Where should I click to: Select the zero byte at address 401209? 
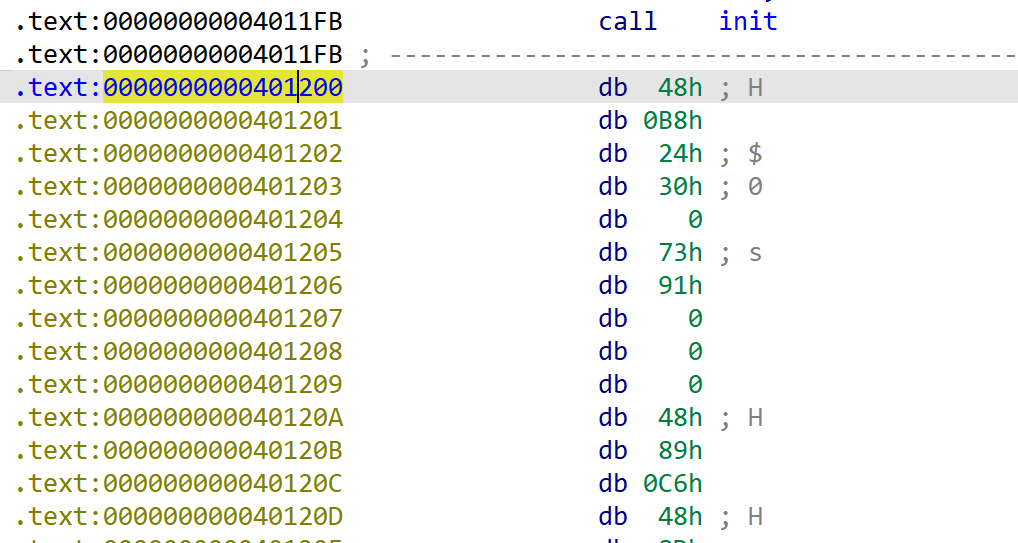(x=694, y=385)
